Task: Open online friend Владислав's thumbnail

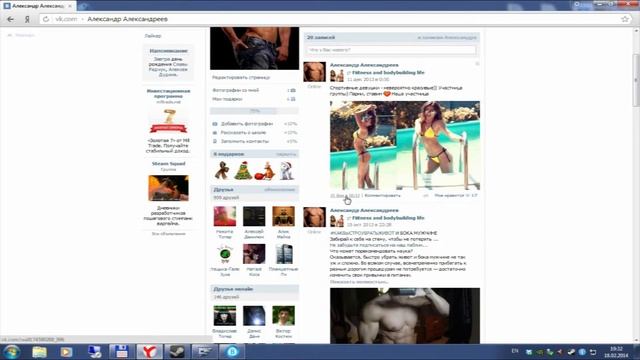Action: click(x=224, y=316)
